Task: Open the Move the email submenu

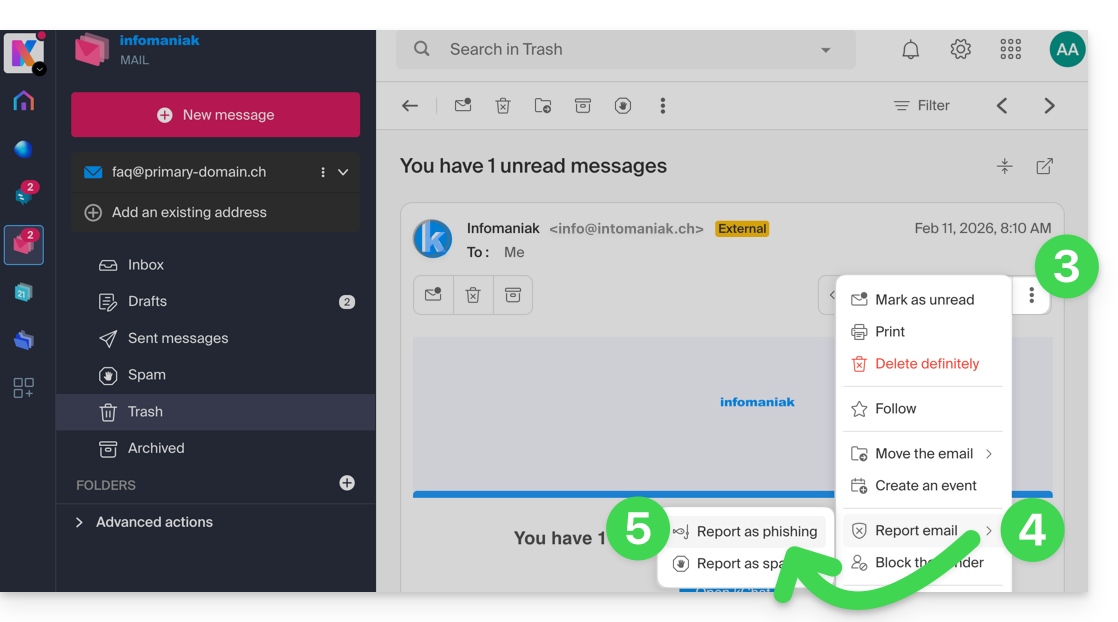Action: pos(923,454)
